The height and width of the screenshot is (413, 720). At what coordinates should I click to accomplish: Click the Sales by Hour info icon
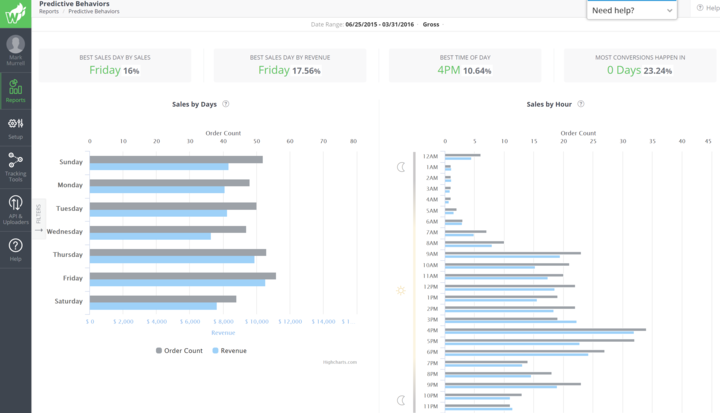[x=581, y=104]
